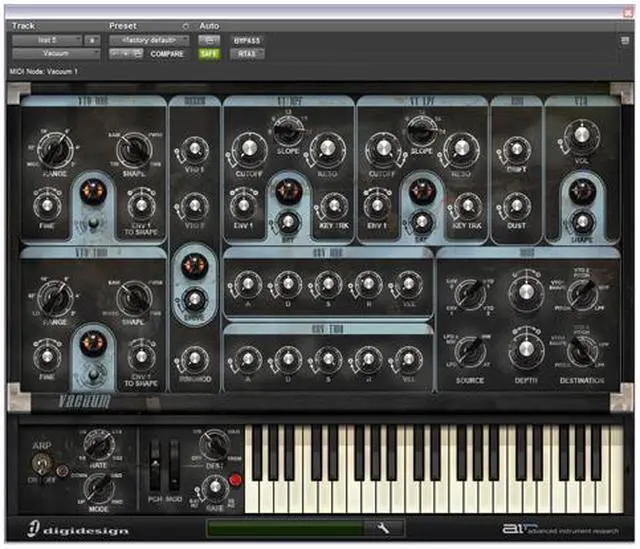This screenshot has height=549, width=640.
Task: Click the LPF CUTOFF knob
Action: pyautogui.click(x=382, y=149)
